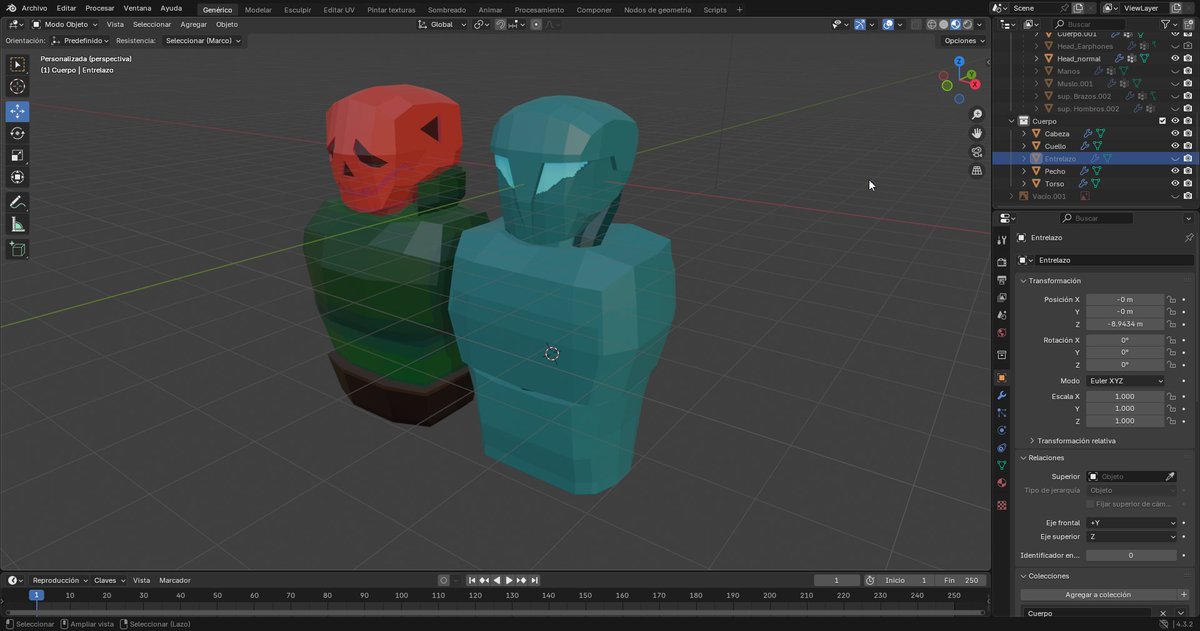Viewport: 1200px width, 631px height.
Task: Open the Agregar menu in viewport header
Action: click(193, 24)
